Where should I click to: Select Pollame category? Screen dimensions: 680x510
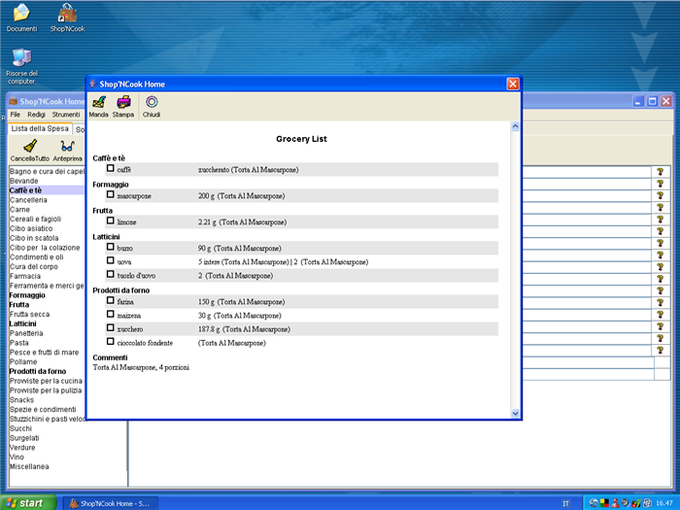23,362
